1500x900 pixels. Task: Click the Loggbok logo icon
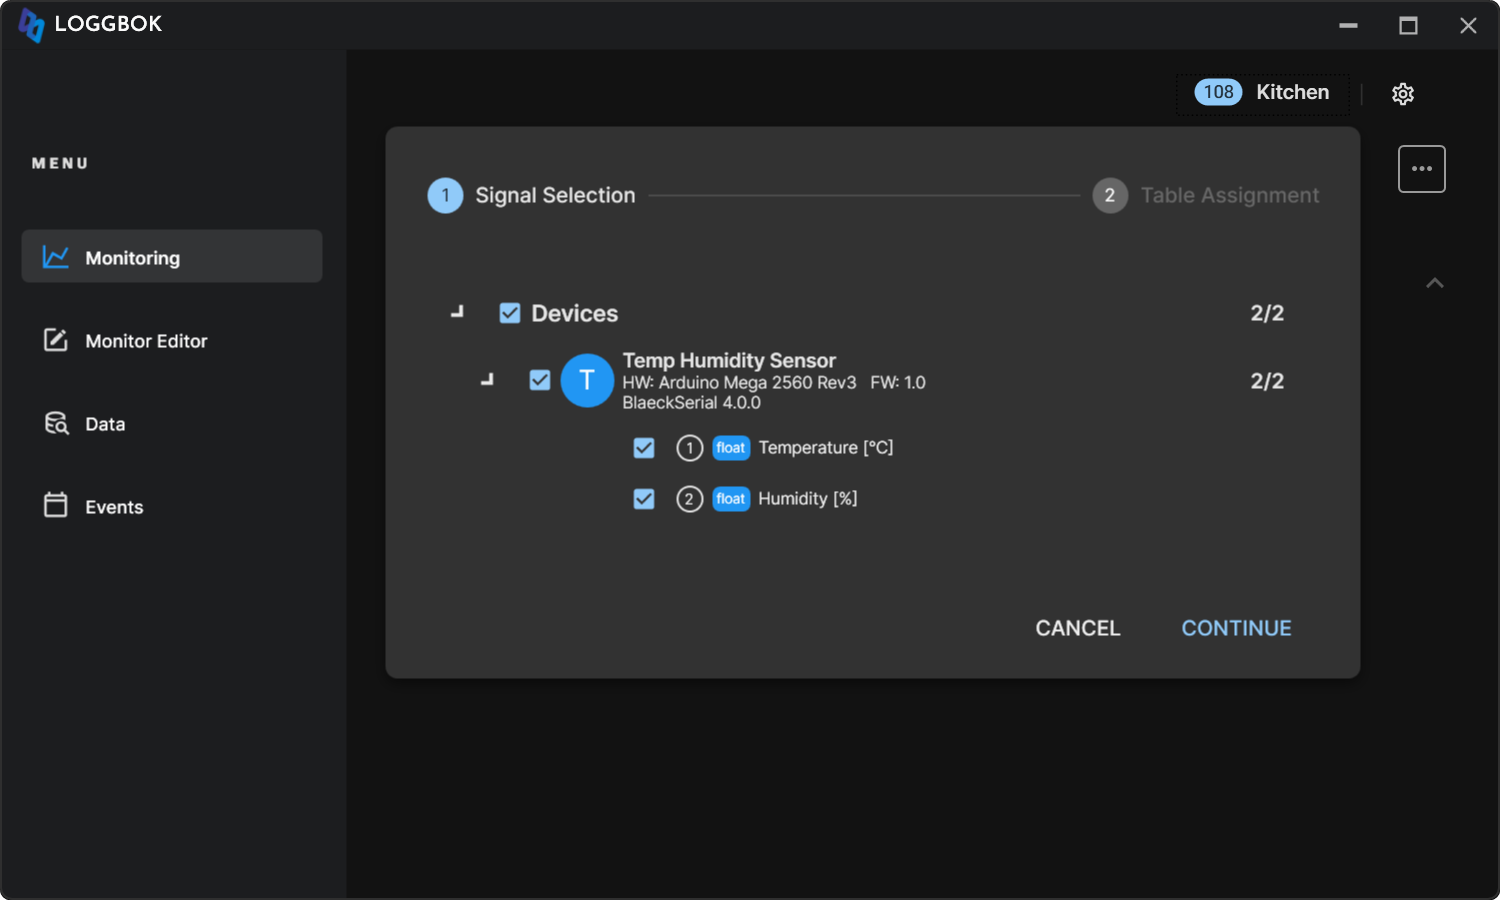click(x=32, y=25)
